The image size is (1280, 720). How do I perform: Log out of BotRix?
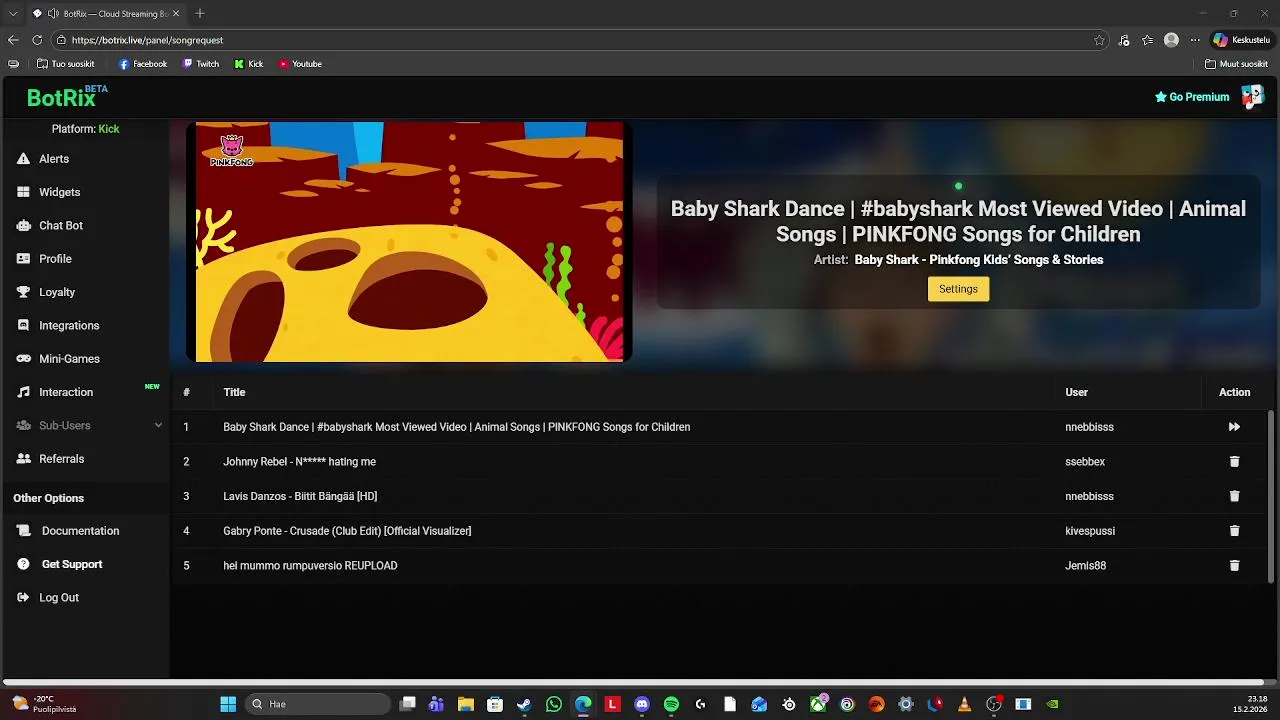(x=59, y=598)
